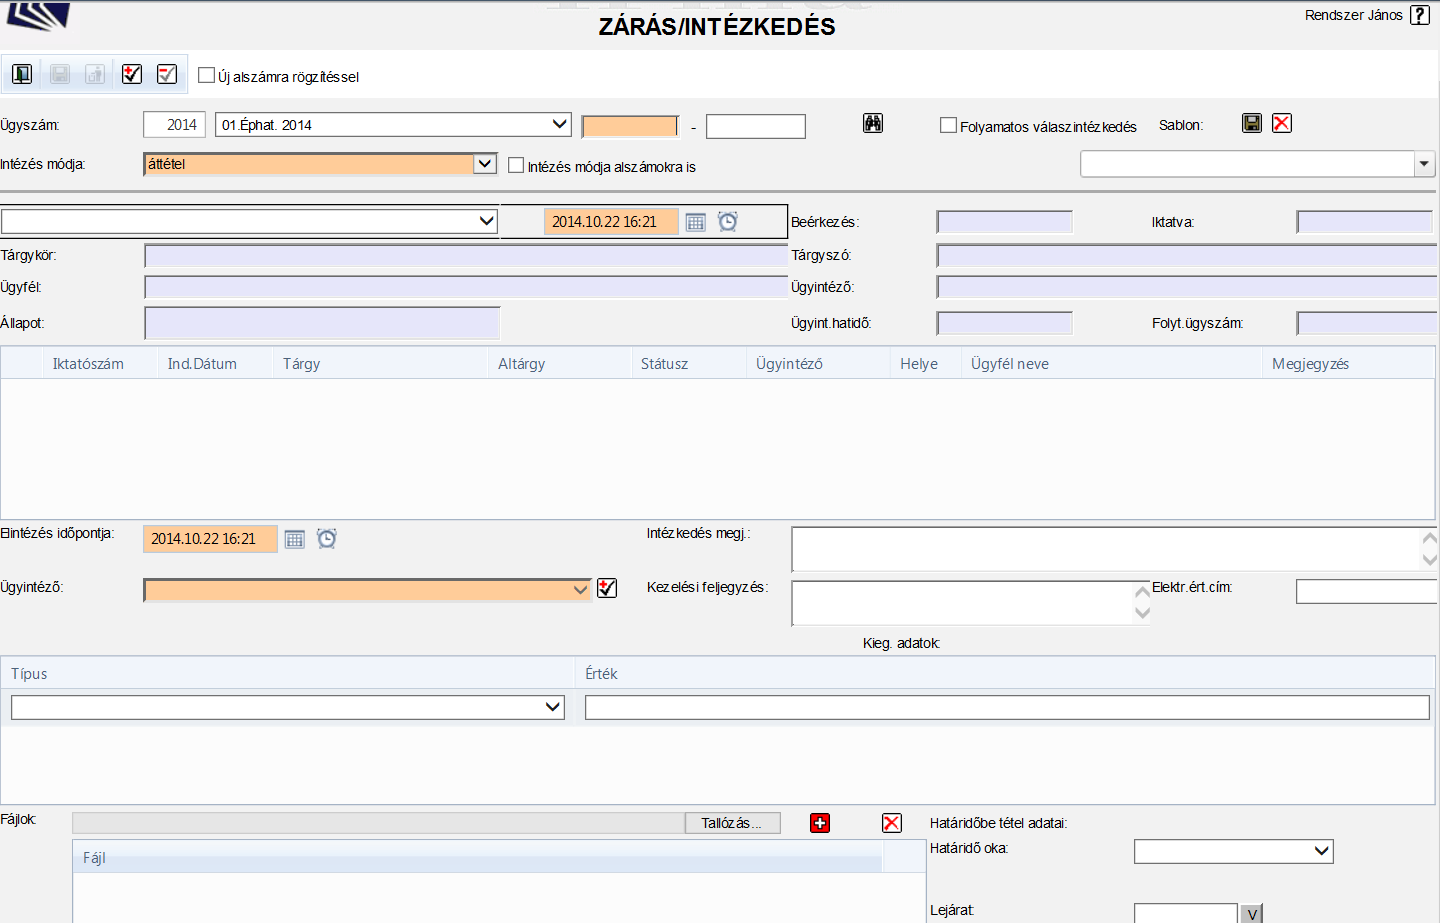
Task: Click the Elintézés időpontja date field
Action: point(210,539)
